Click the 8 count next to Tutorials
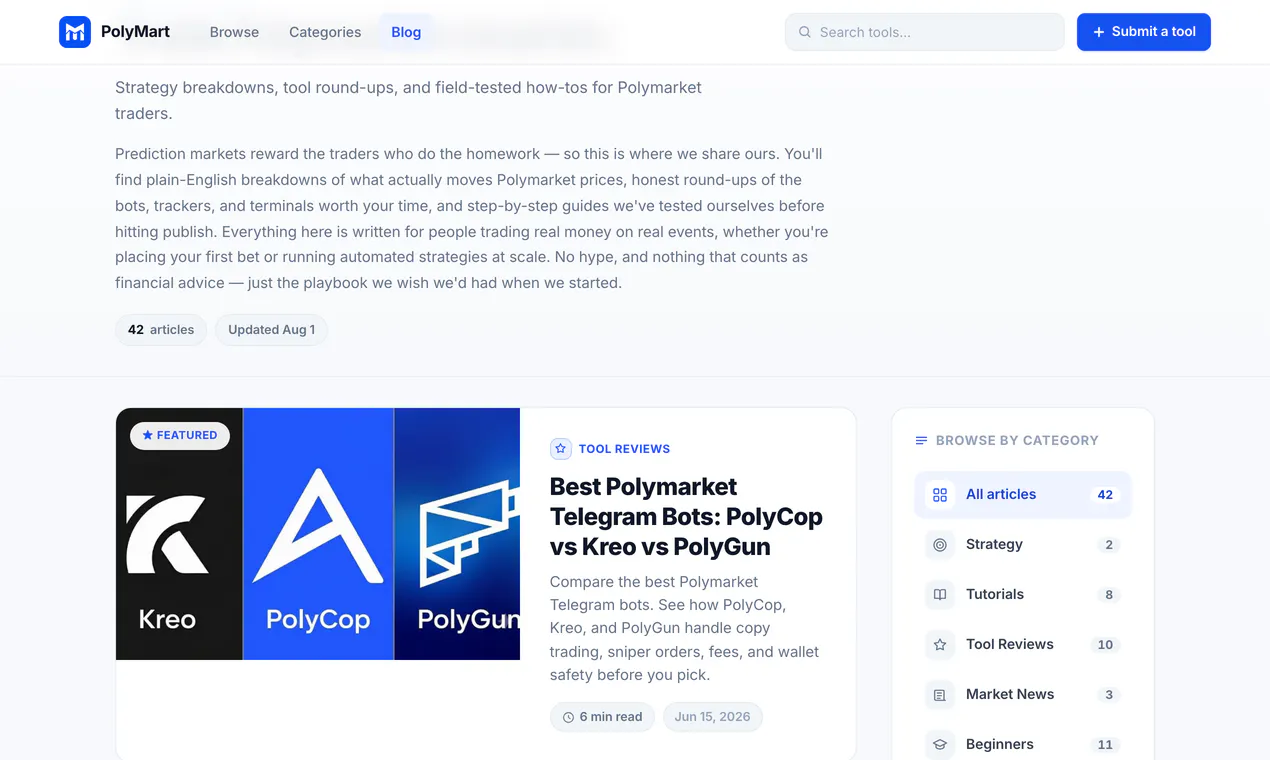Screen dimensions: 1270x760 (1108, 595)
